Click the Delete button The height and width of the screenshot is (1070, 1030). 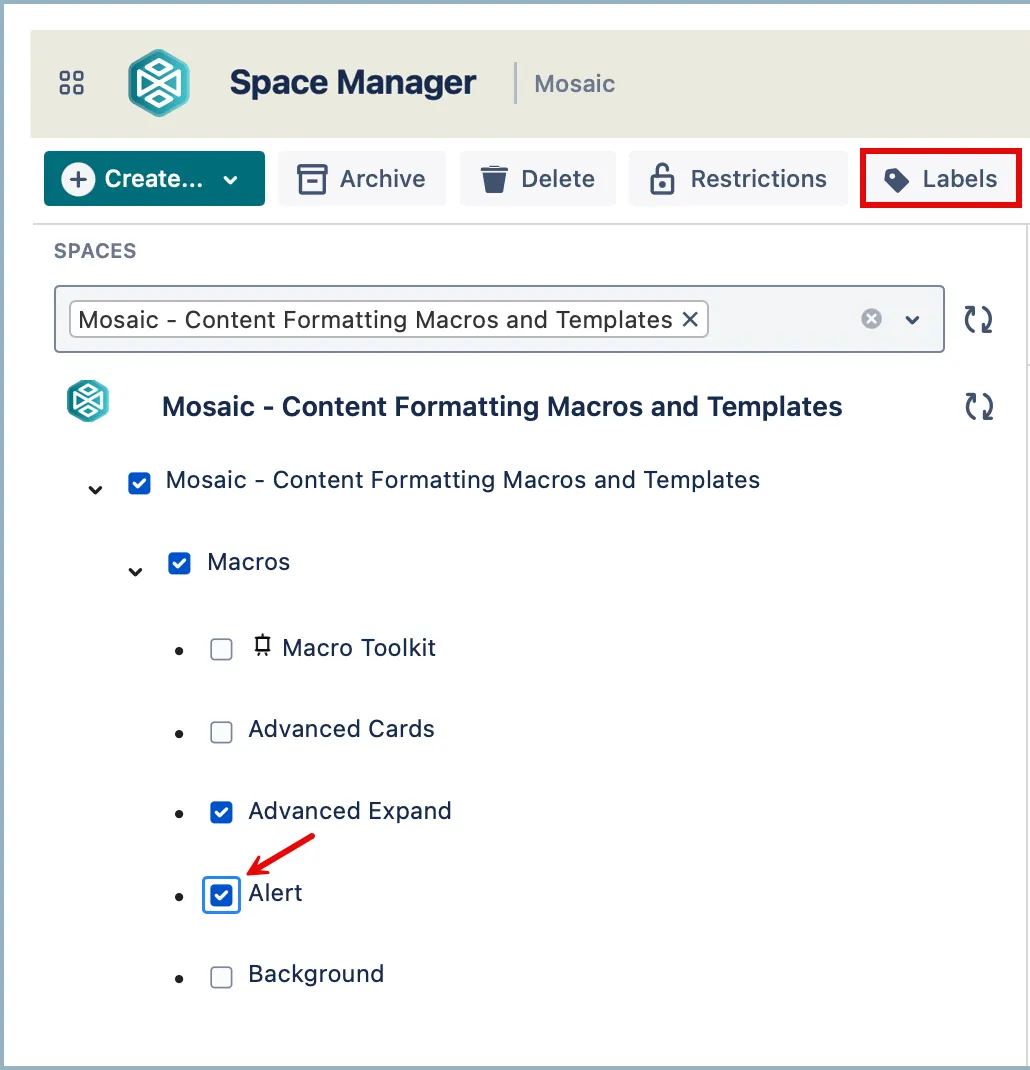(538, 179)
